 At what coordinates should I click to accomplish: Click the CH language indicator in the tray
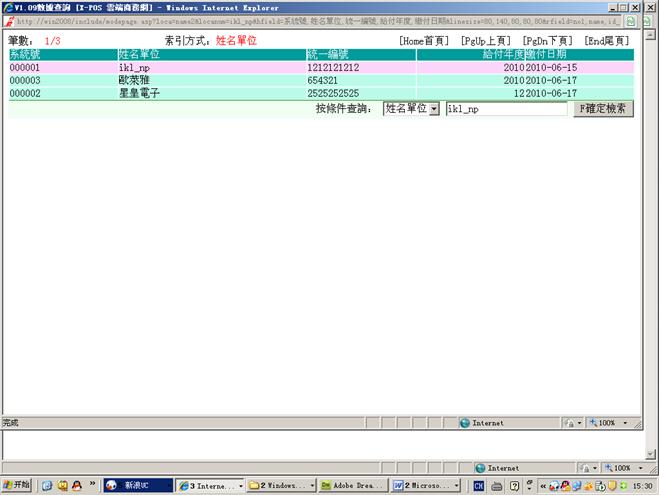479,485
